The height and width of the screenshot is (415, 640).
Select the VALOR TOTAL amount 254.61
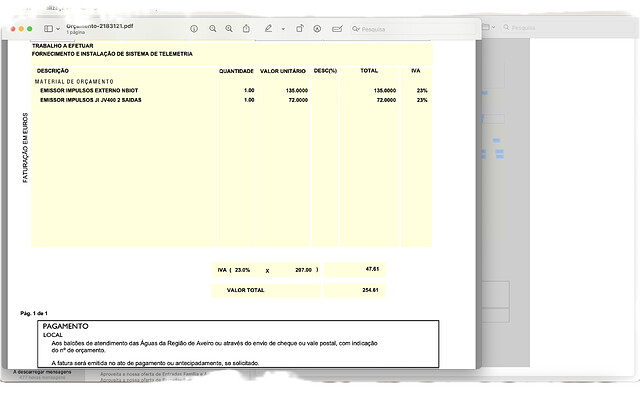click(x=370, y=290)
